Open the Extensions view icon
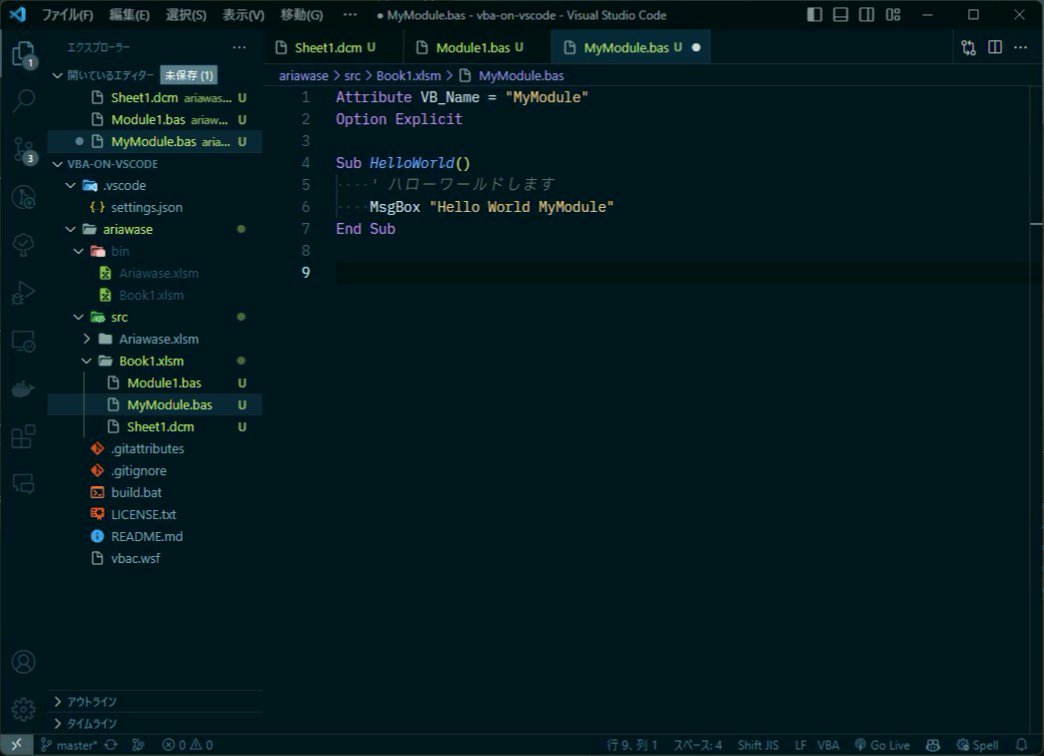 click(x=23, y=437)
